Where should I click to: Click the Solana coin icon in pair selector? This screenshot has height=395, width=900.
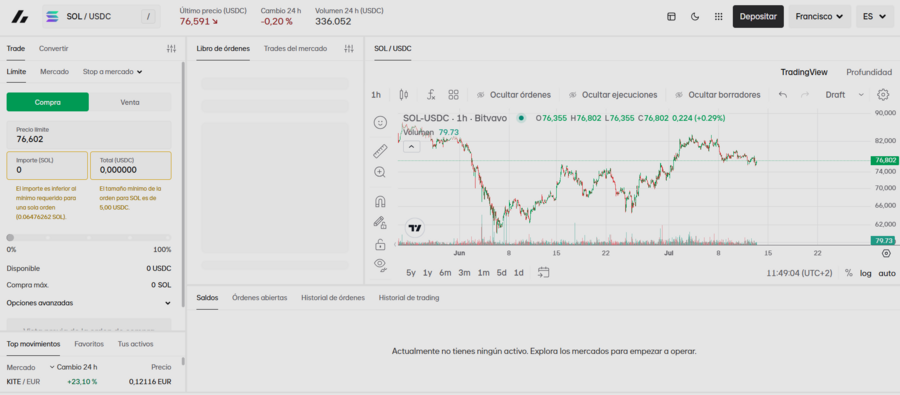click(x=53, y=17)
